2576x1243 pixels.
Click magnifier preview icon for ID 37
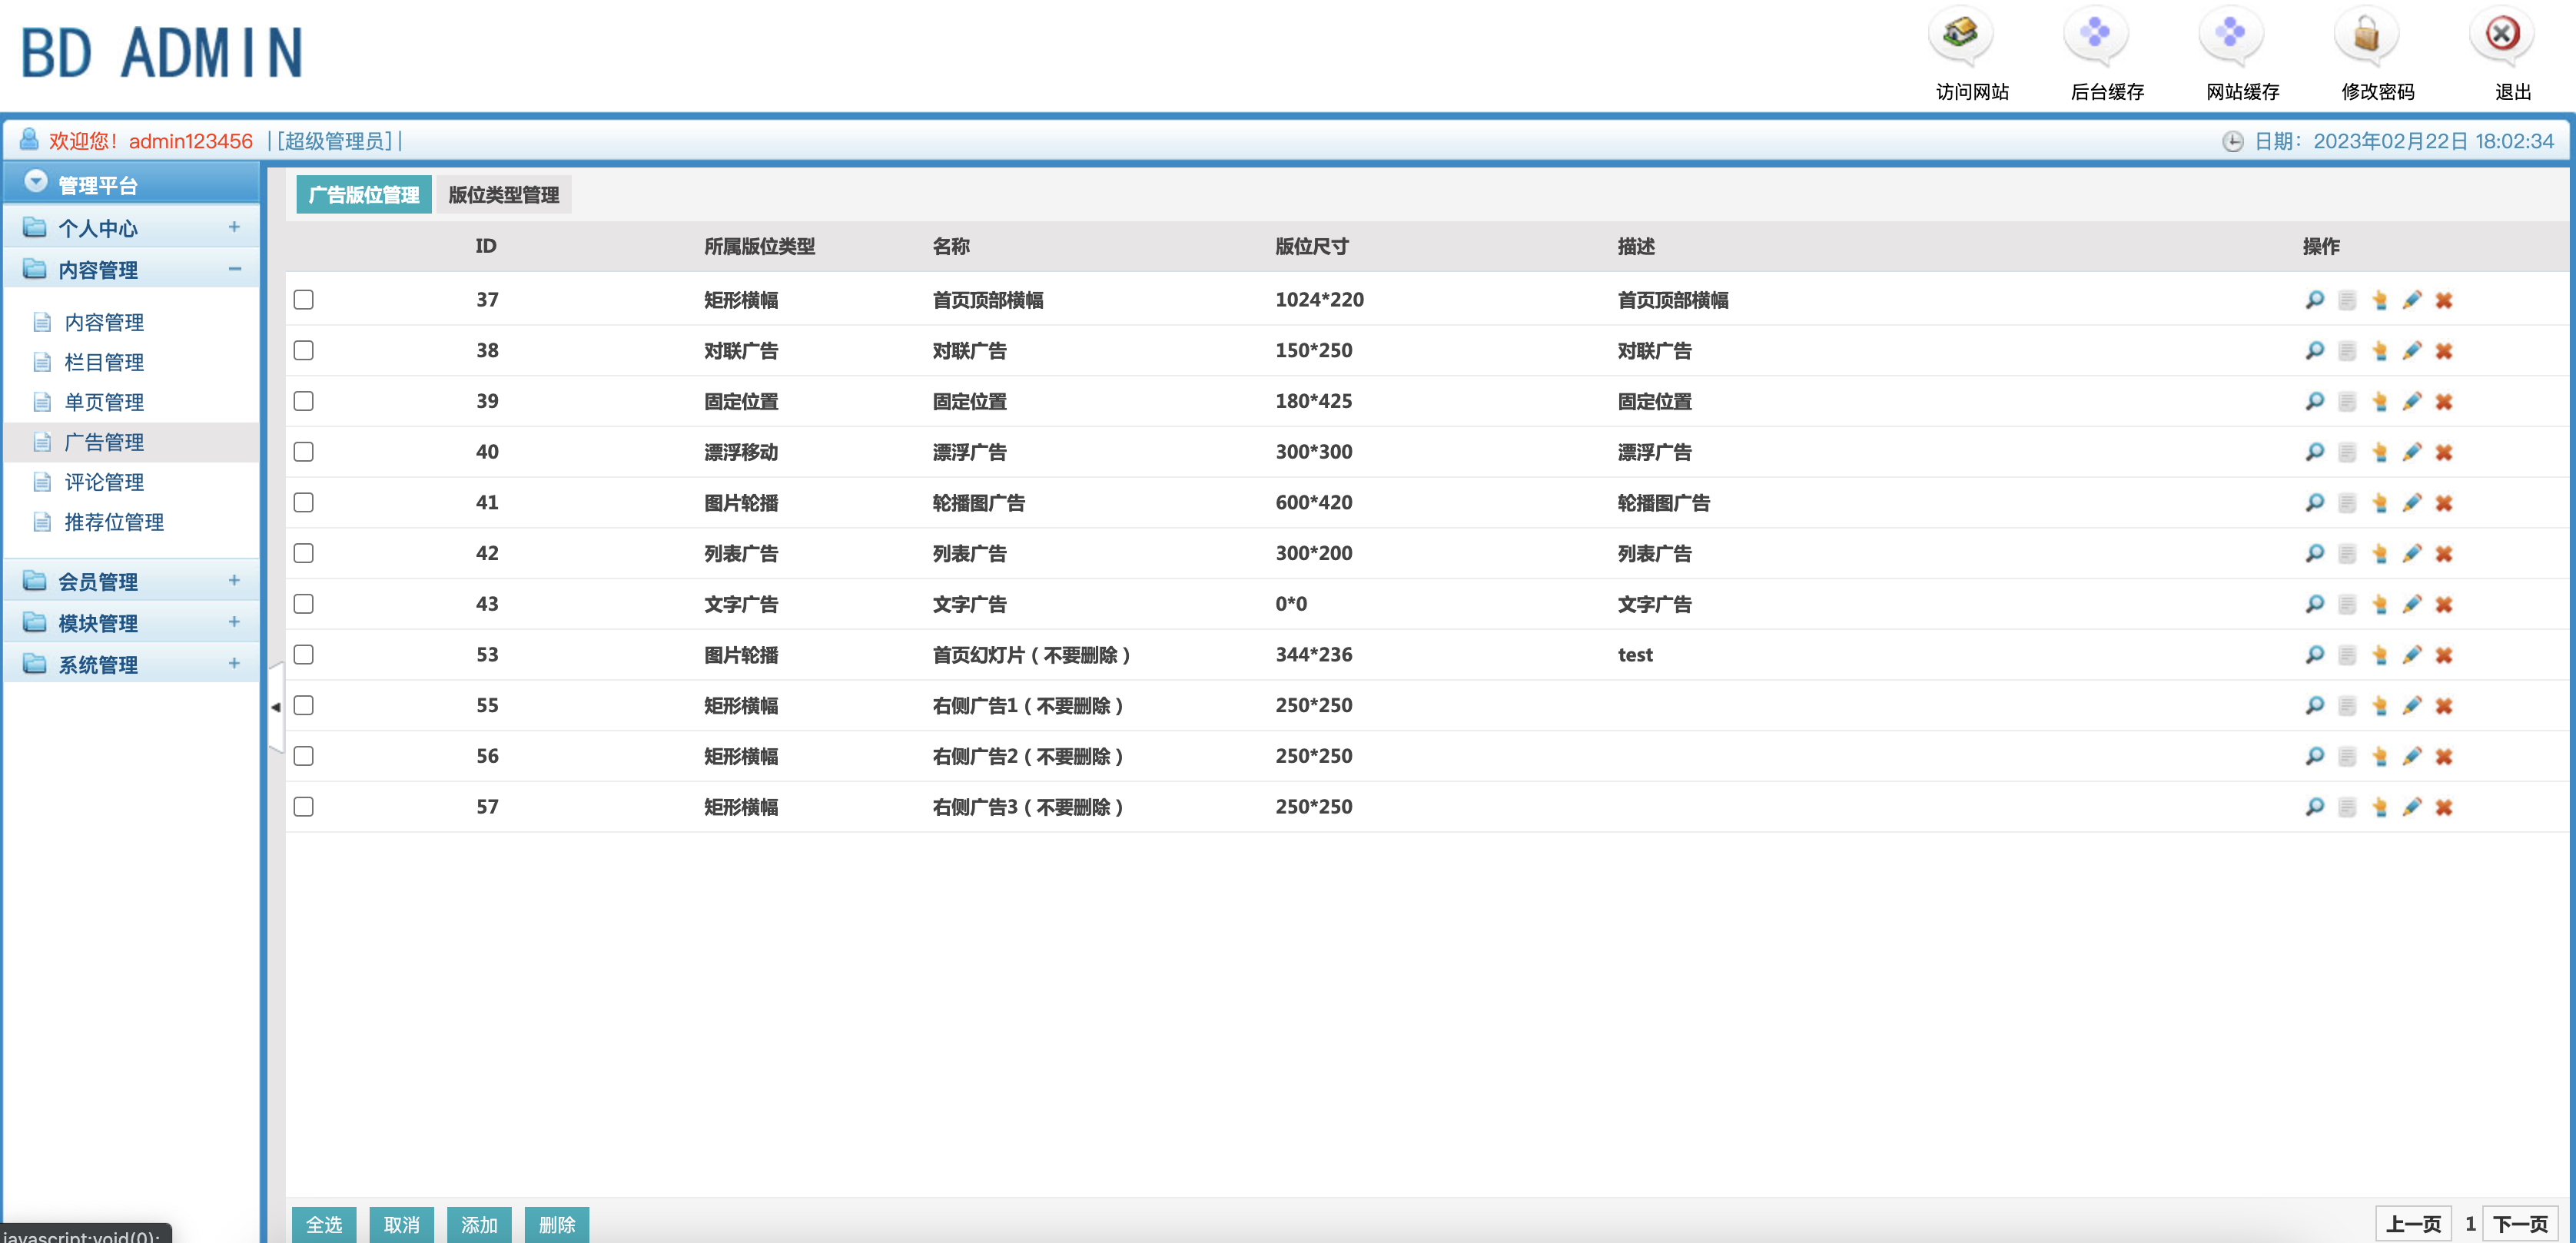(2314, 300)
